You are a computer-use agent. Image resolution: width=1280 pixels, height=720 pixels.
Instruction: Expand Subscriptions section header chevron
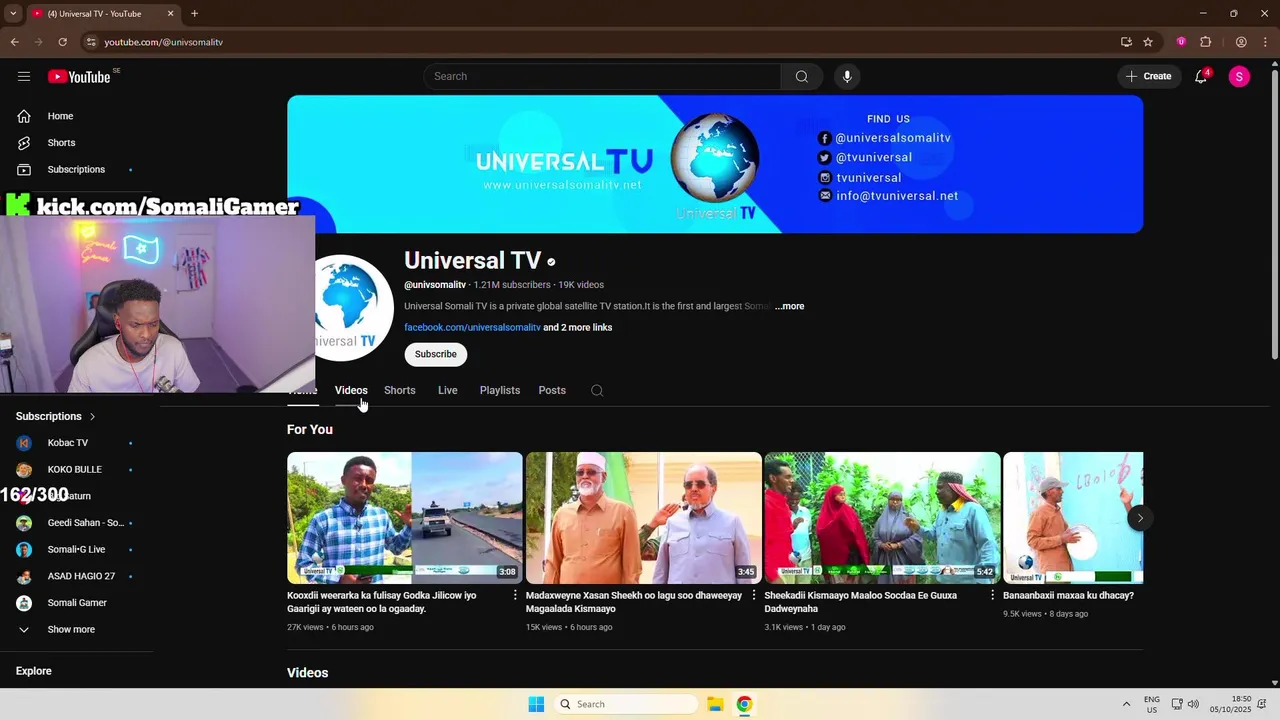93,416
